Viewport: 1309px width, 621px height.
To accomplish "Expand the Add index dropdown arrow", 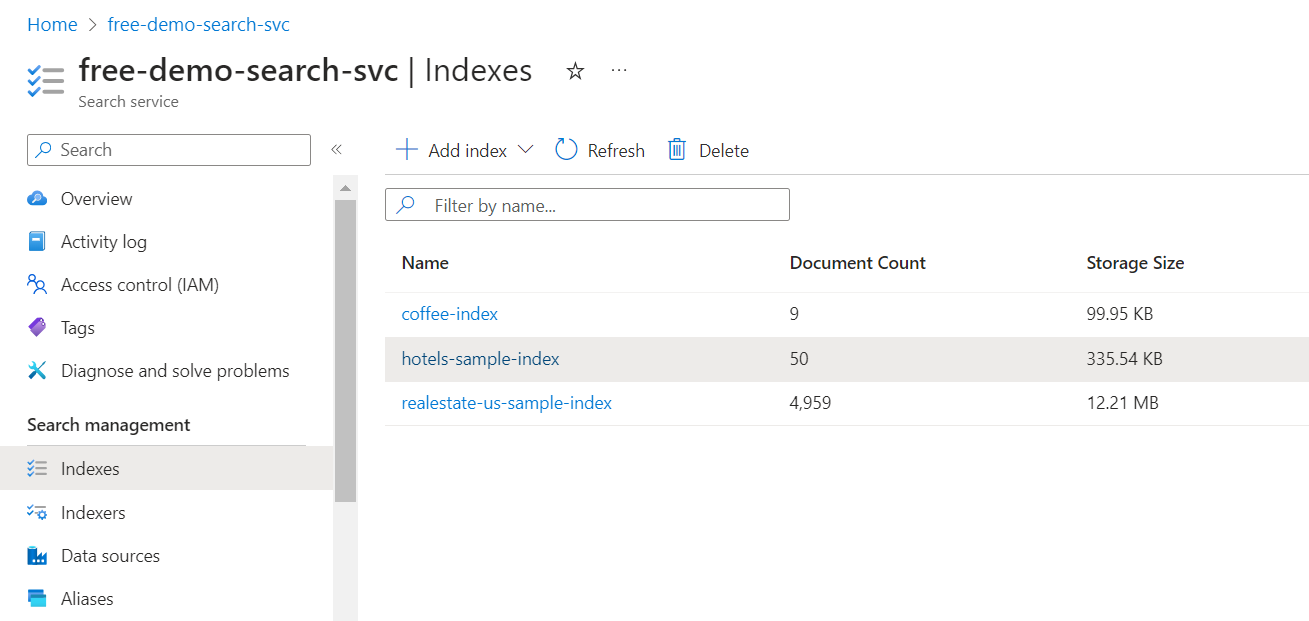I will pyautogui.click(x=526, y=150).
